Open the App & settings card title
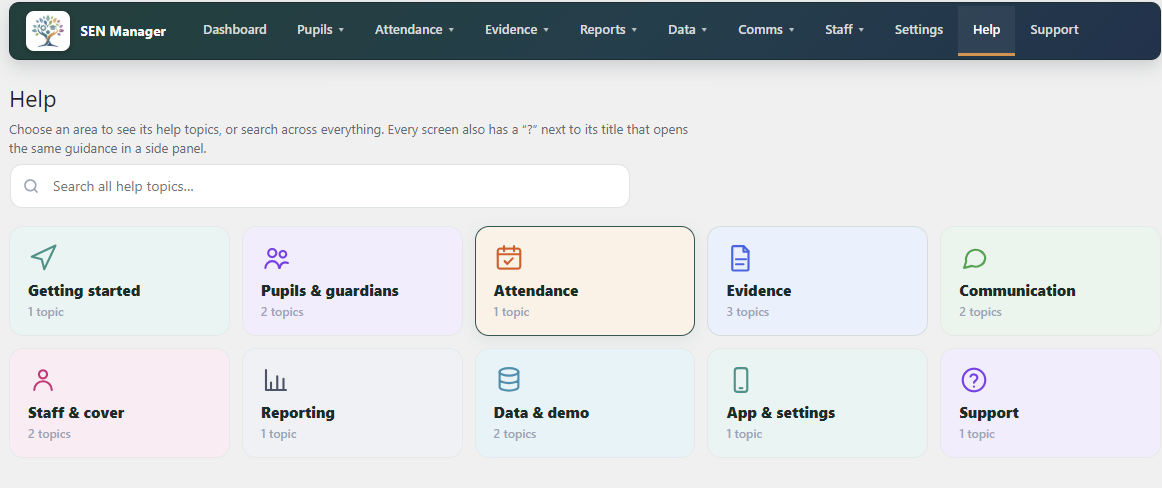Viewport: 1162px width, 488px height. [x=780, y=412]
